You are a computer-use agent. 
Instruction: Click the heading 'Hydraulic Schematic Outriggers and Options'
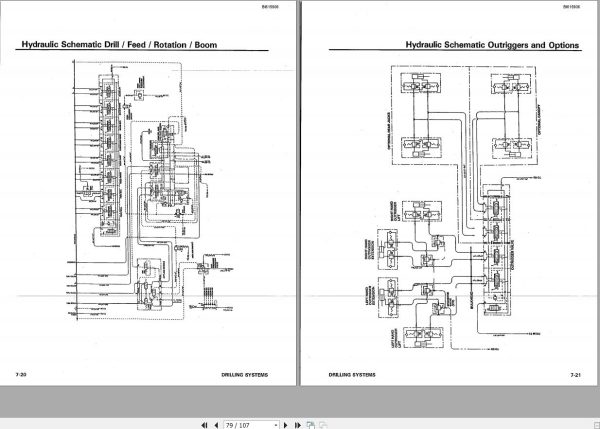[x=492, y=45]
